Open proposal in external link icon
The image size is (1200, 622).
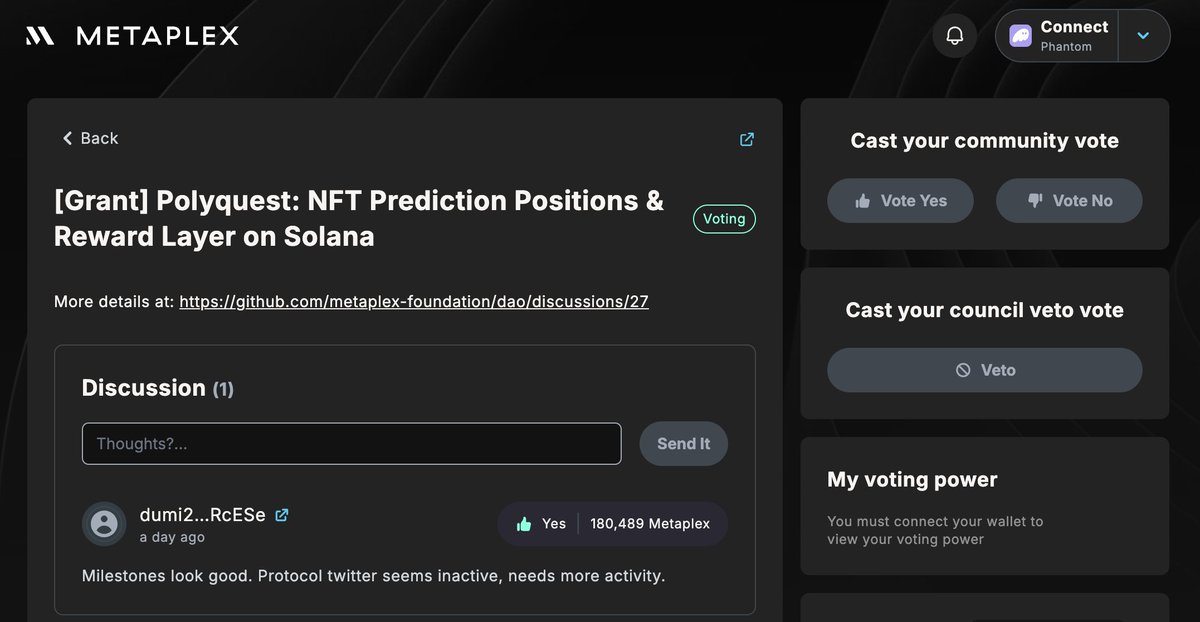(x=746, y=139)
